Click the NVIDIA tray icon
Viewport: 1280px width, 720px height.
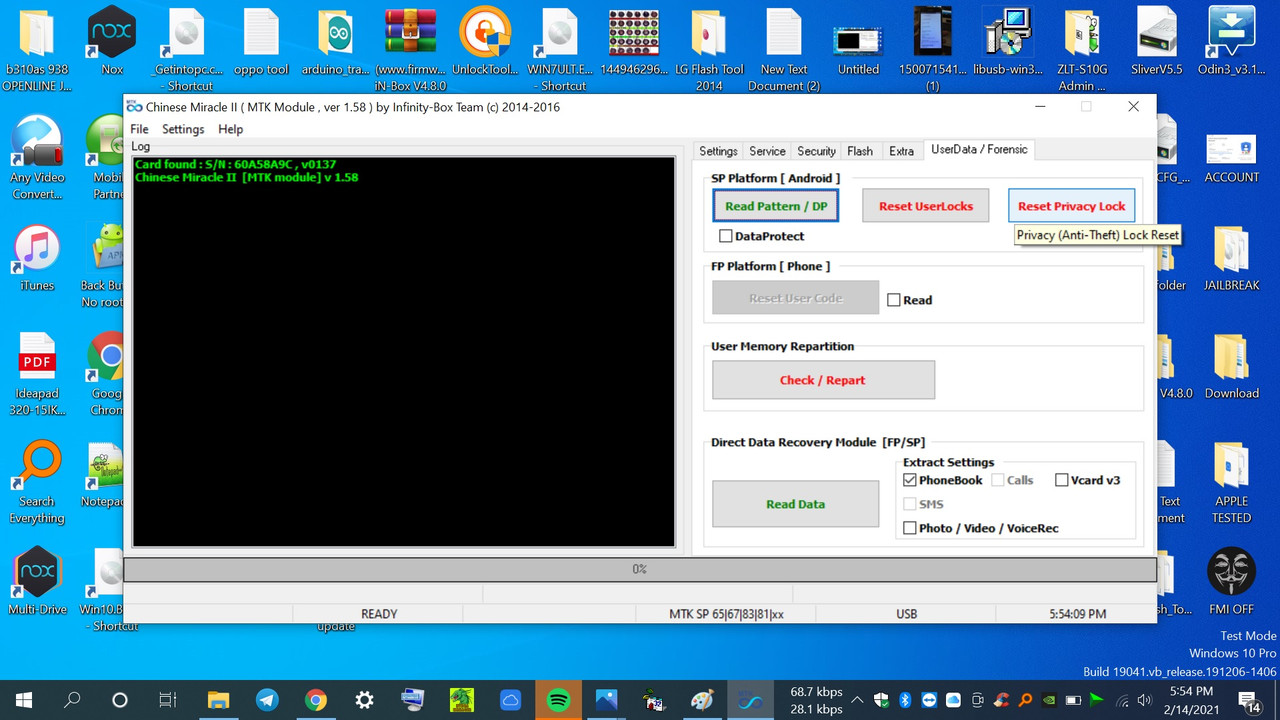1049,700
